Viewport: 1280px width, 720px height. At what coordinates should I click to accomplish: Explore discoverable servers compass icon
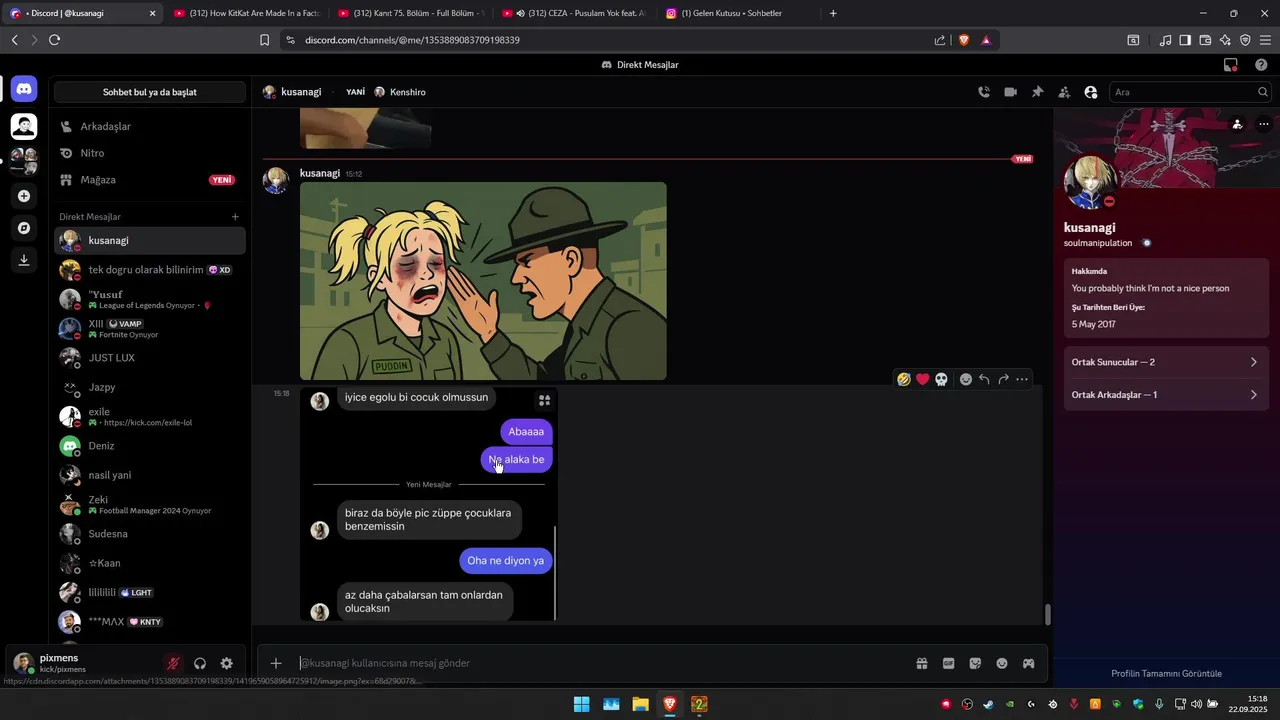24,228
